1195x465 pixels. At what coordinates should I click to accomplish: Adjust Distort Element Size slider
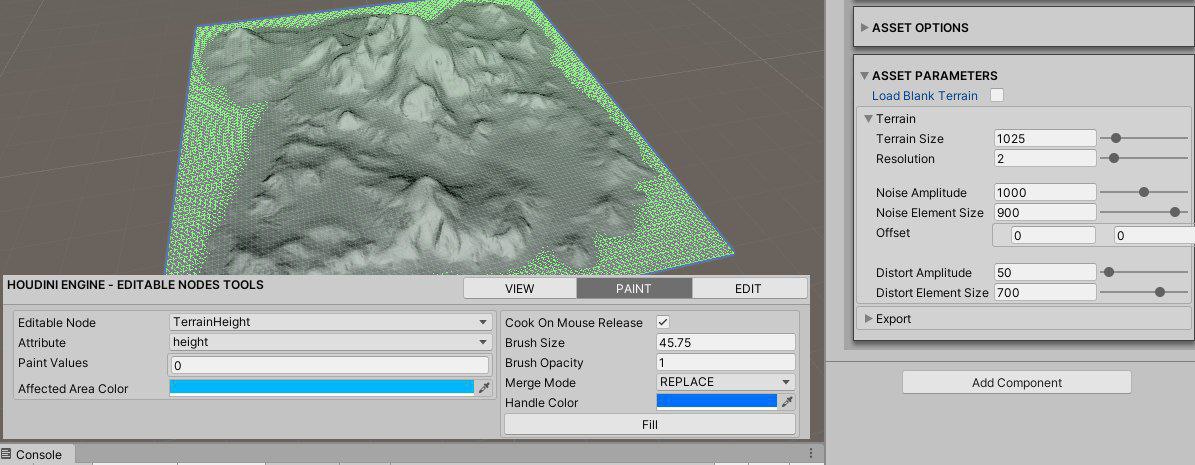(1143, 292)
